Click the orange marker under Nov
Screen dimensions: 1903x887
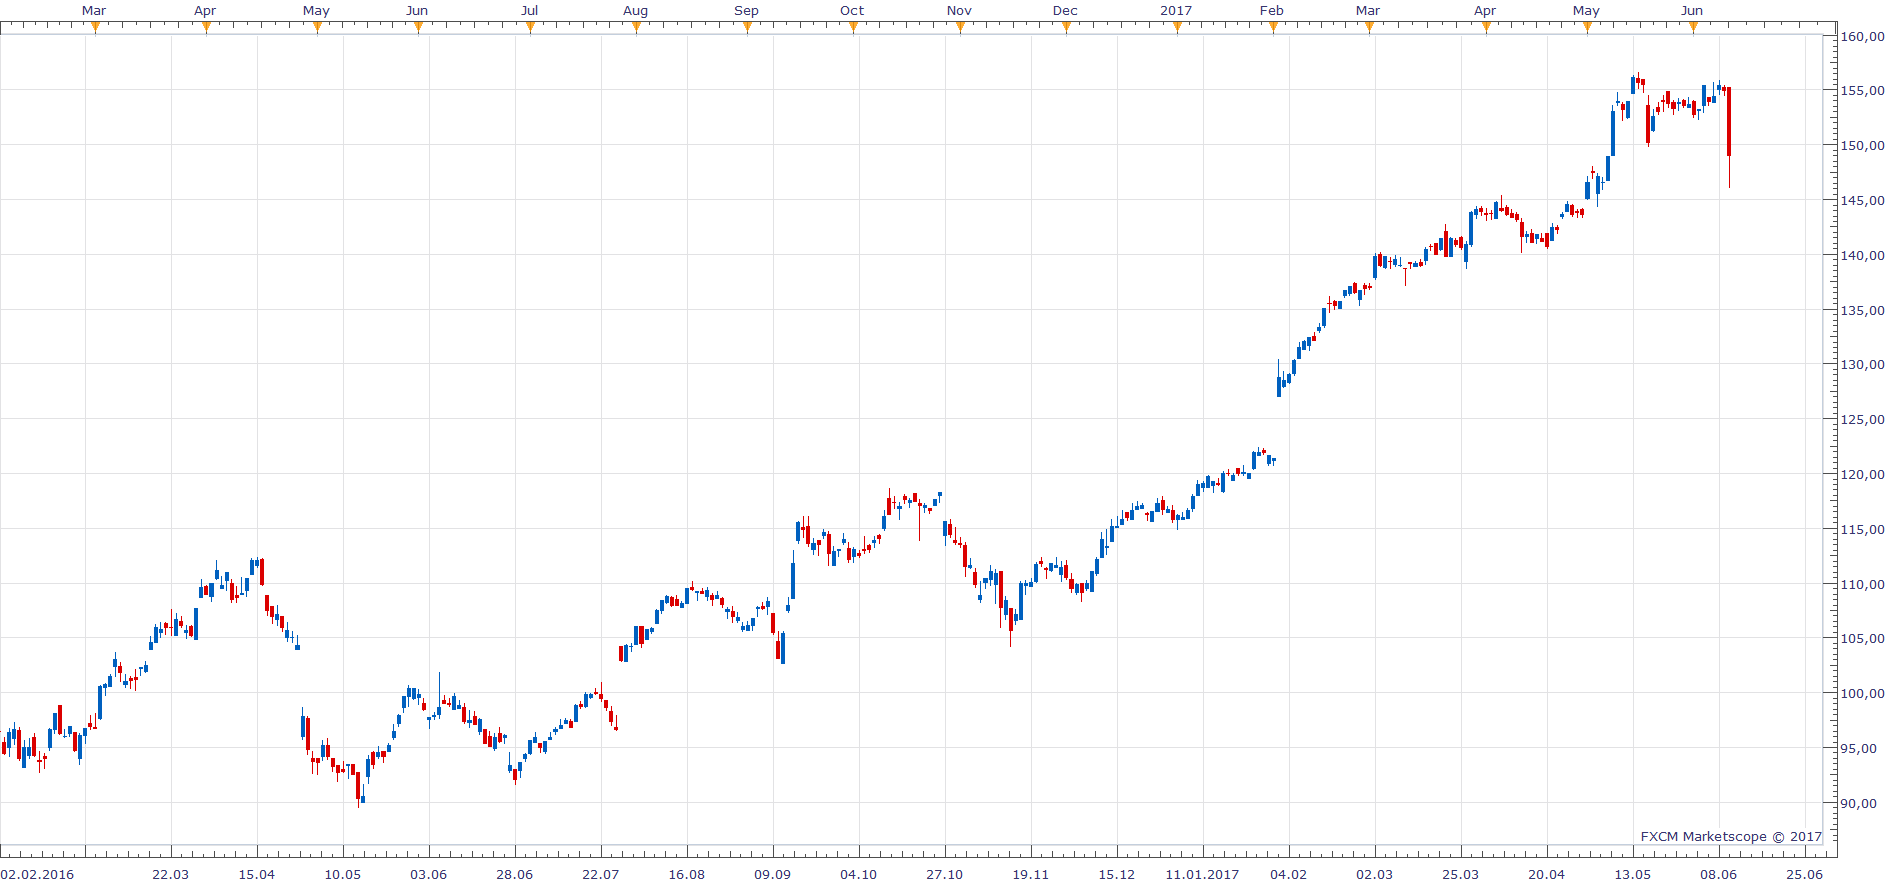pos(960,27)
